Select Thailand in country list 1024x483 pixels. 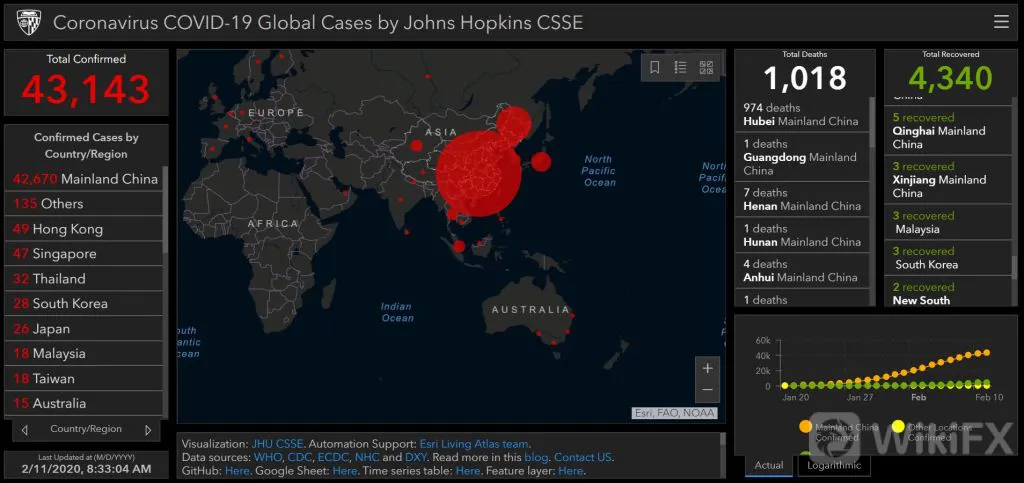point(84,279)
